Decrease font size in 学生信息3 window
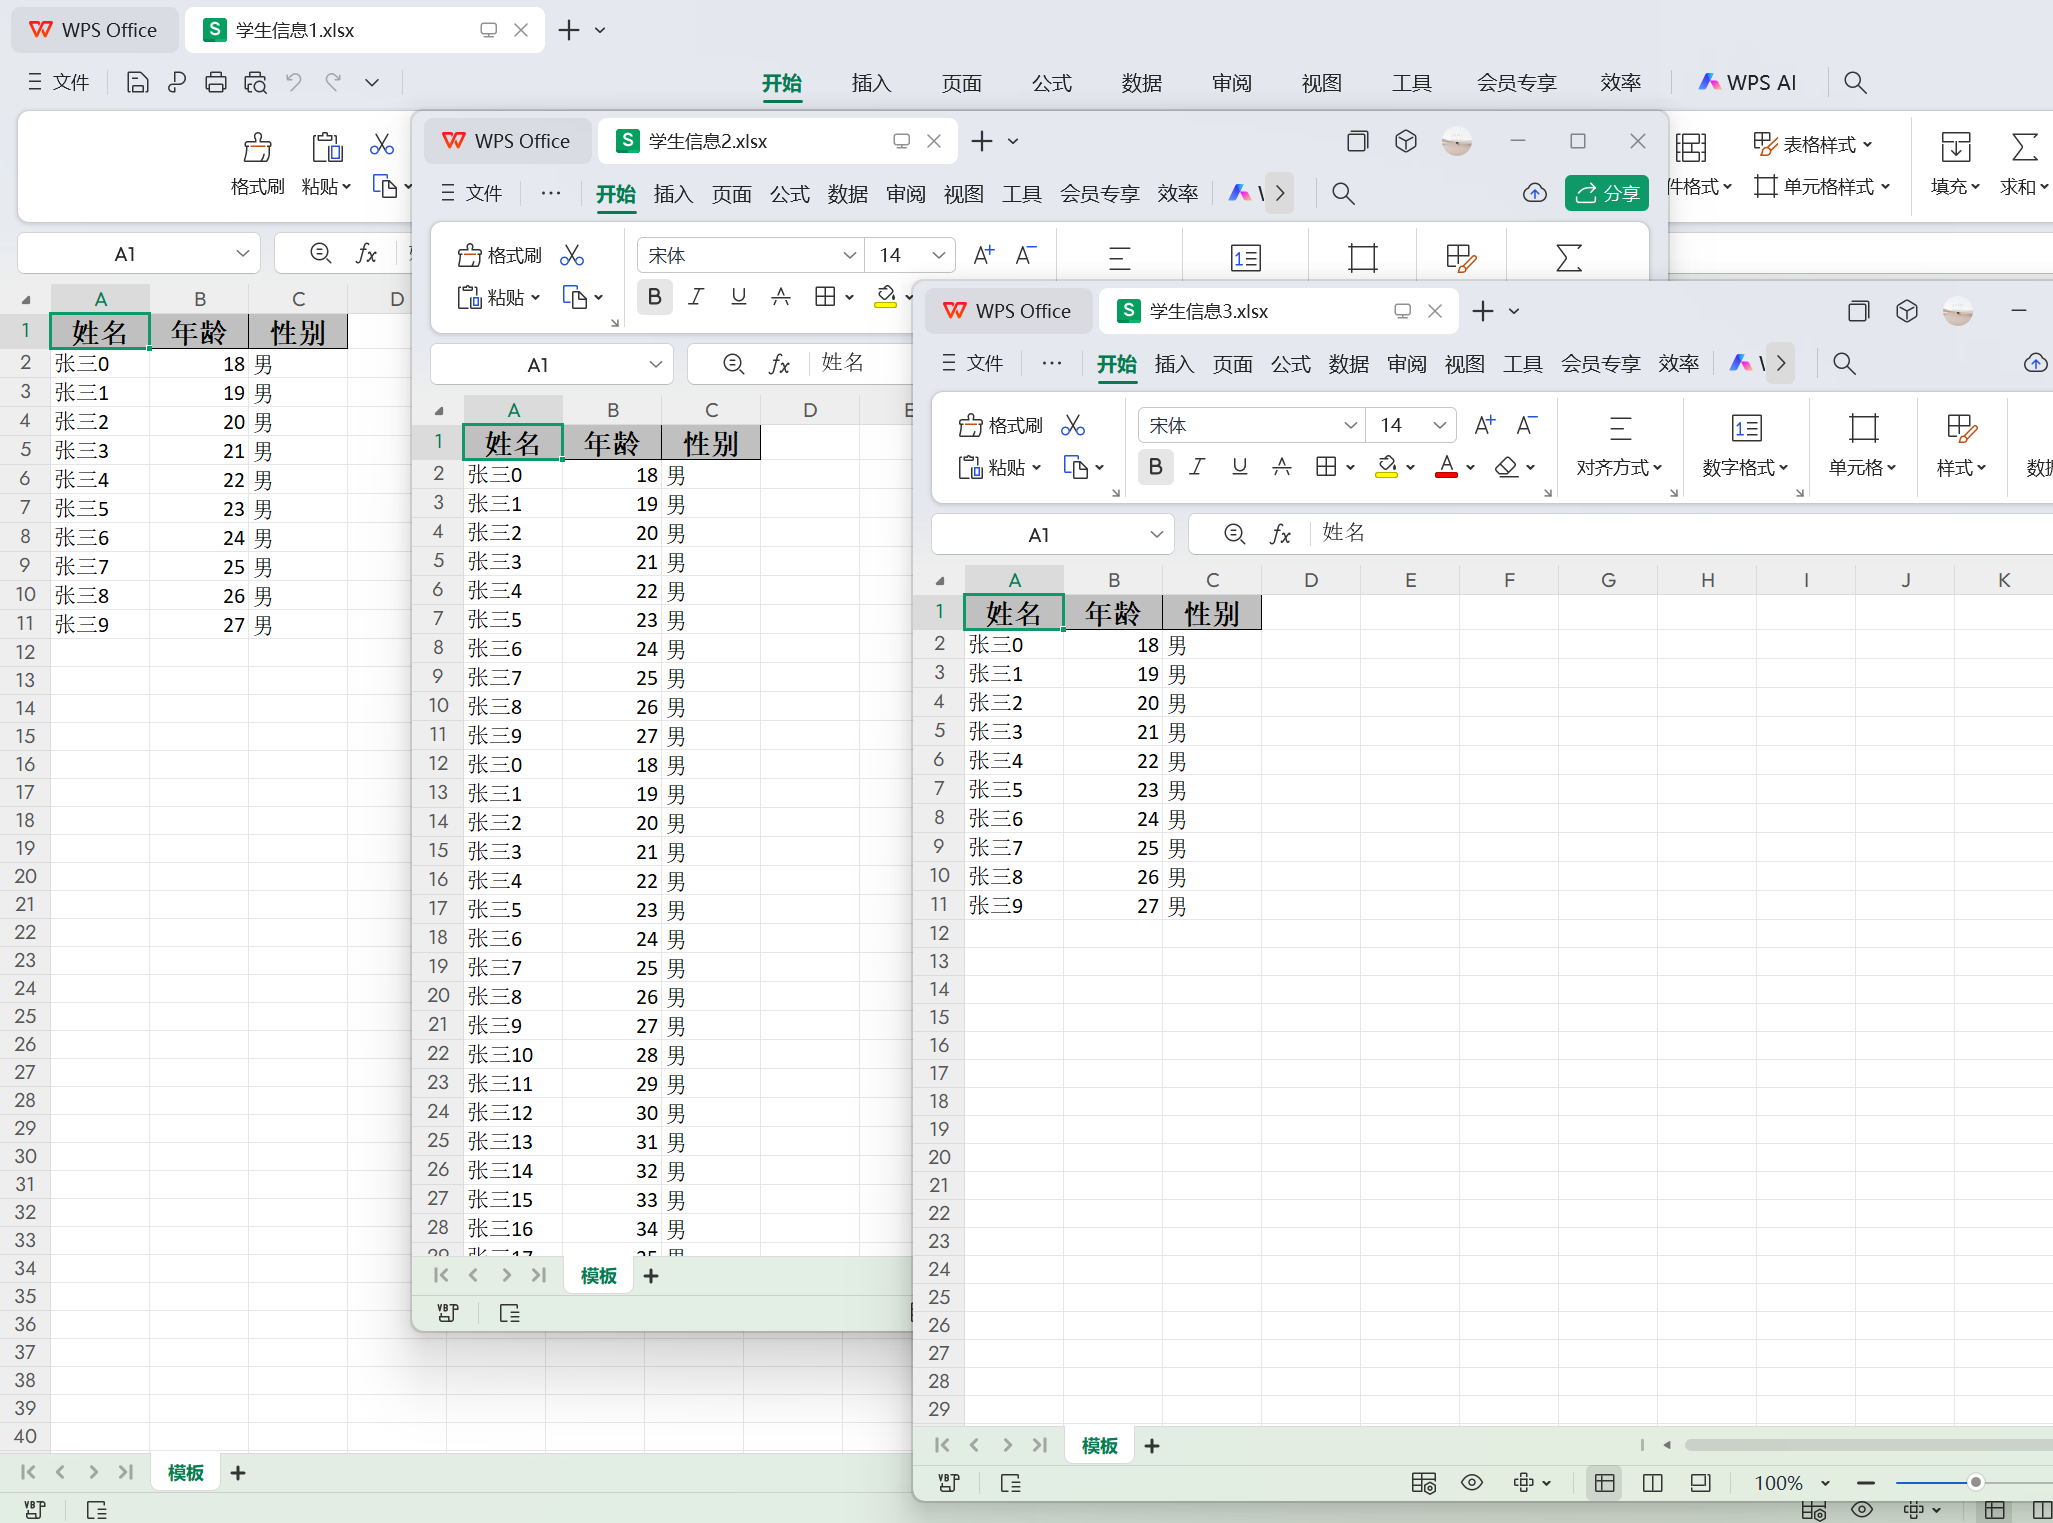2053x1523 pixels. tap(1526, 425)
